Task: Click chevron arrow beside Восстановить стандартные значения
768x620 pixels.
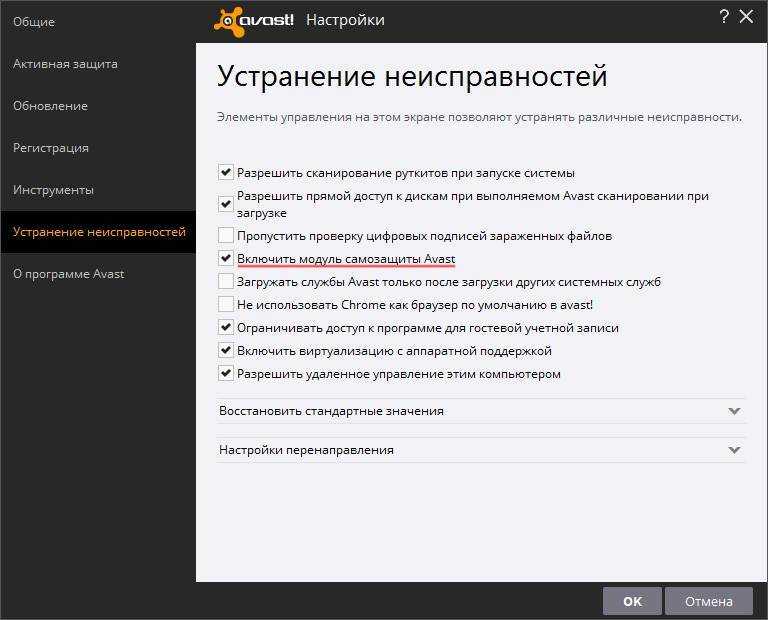Action: [x=734, y=411]
